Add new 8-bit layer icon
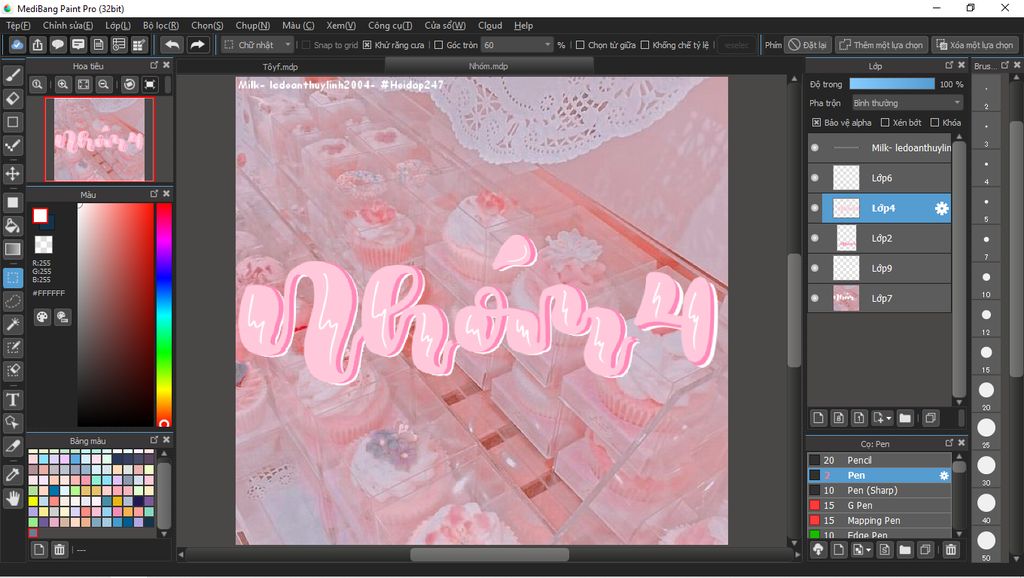Viewport: 1024px width, 578px height. point(839,418)
